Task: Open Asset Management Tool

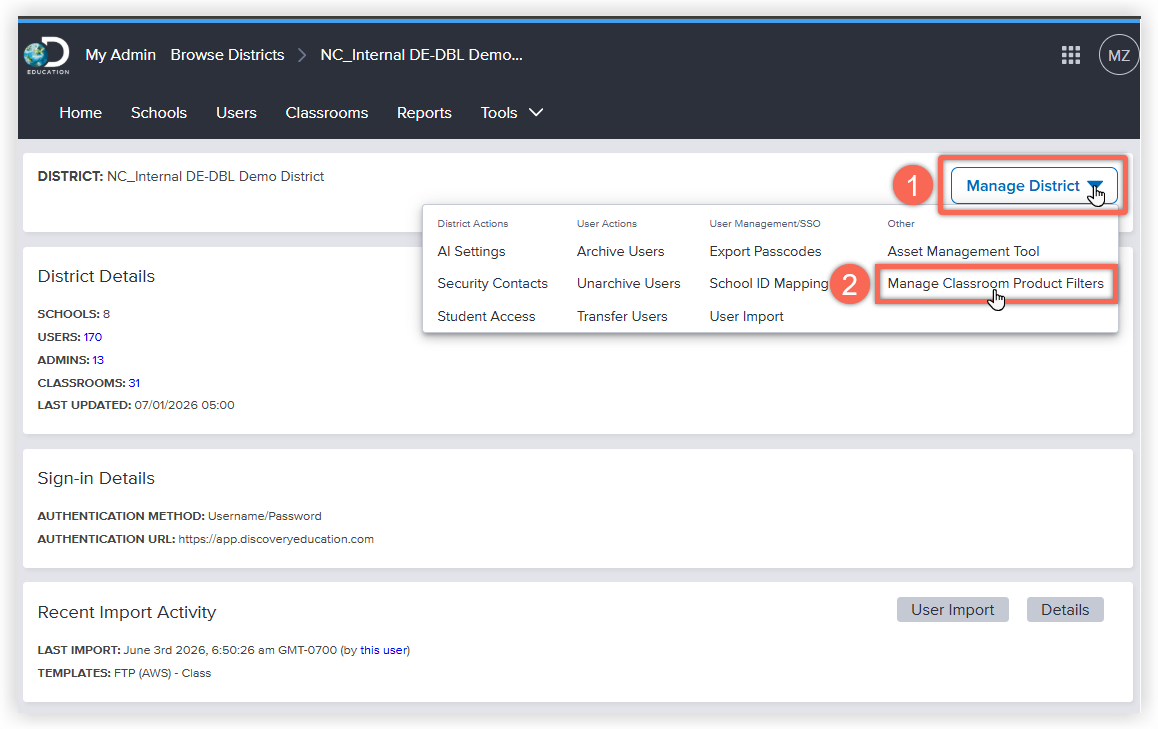Action: (963, 252)
